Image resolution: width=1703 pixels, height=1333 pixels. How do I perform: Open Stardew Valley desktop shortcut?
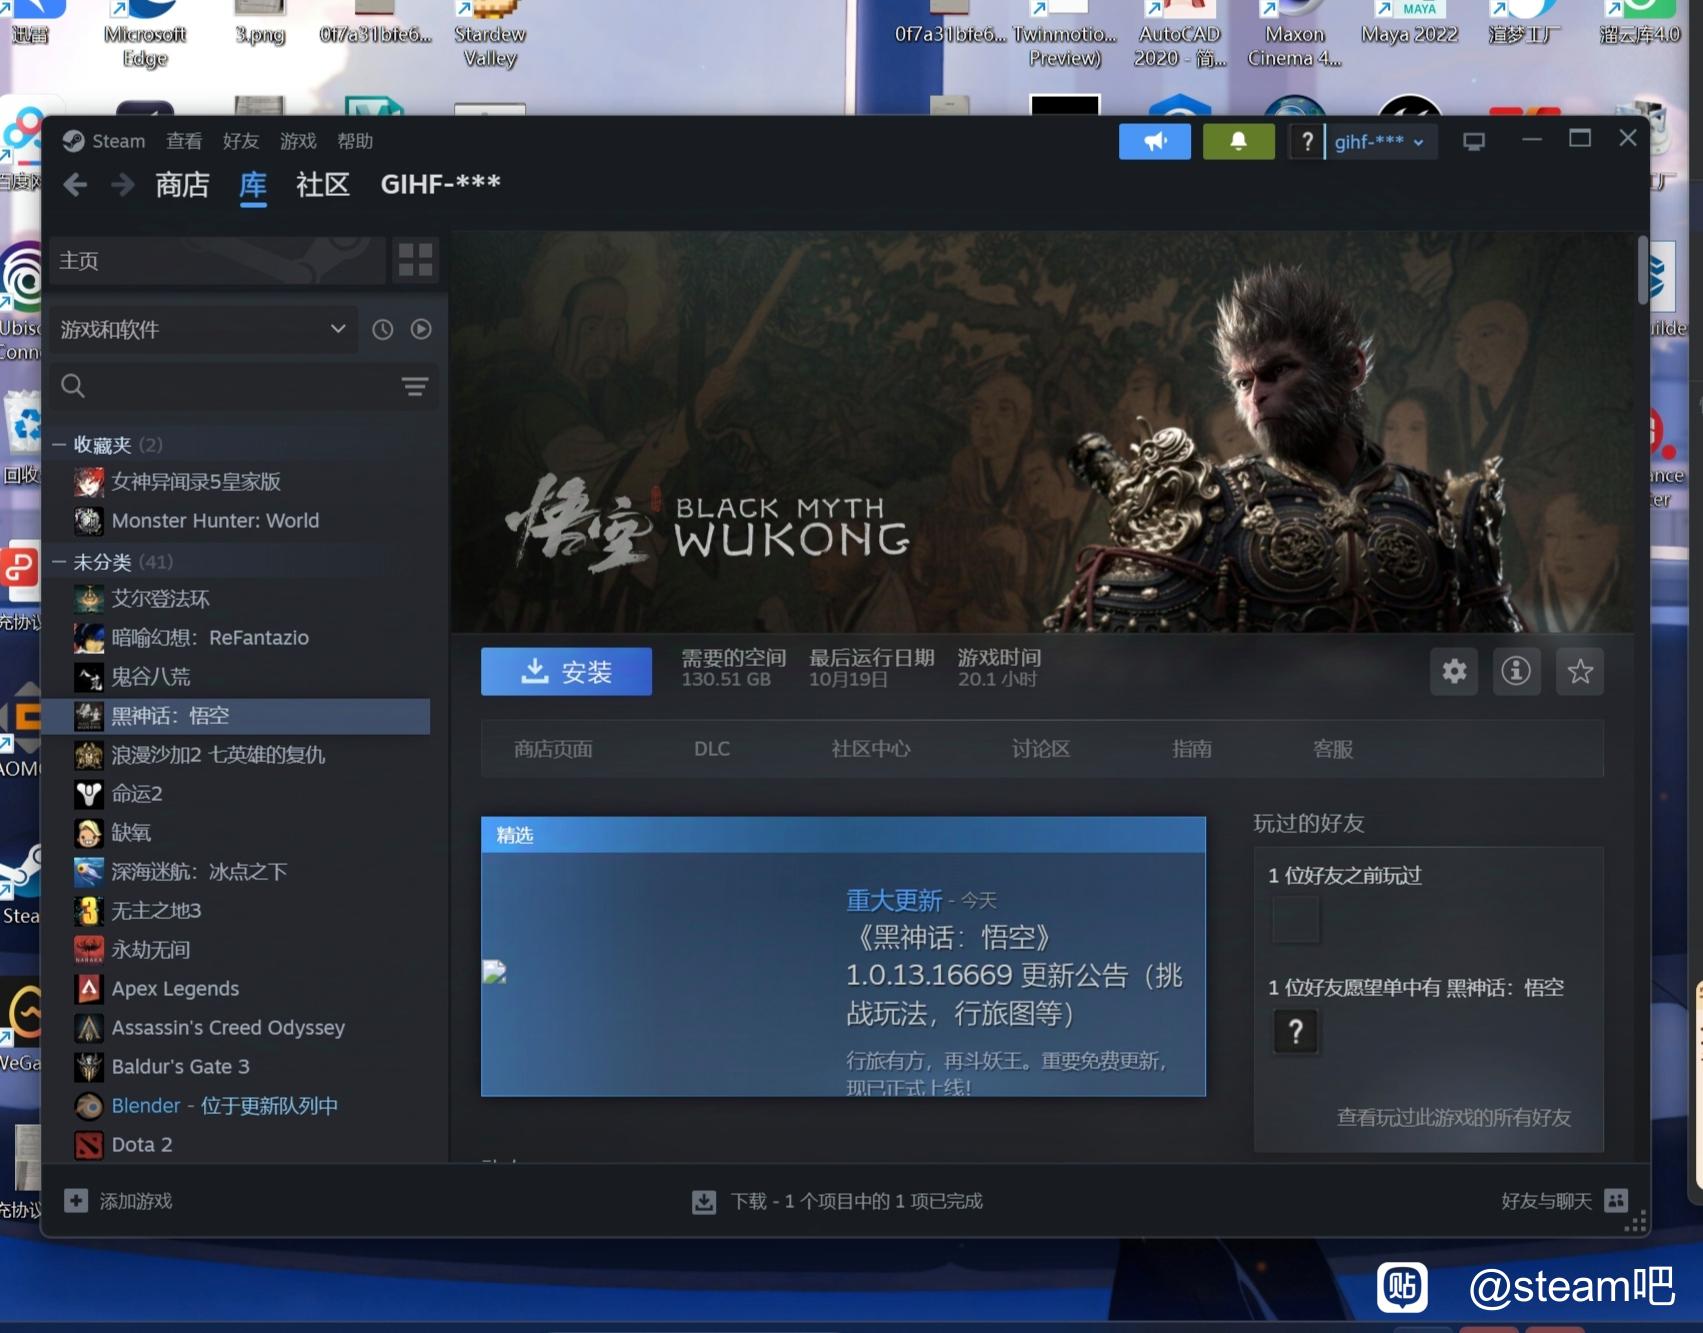490,36
